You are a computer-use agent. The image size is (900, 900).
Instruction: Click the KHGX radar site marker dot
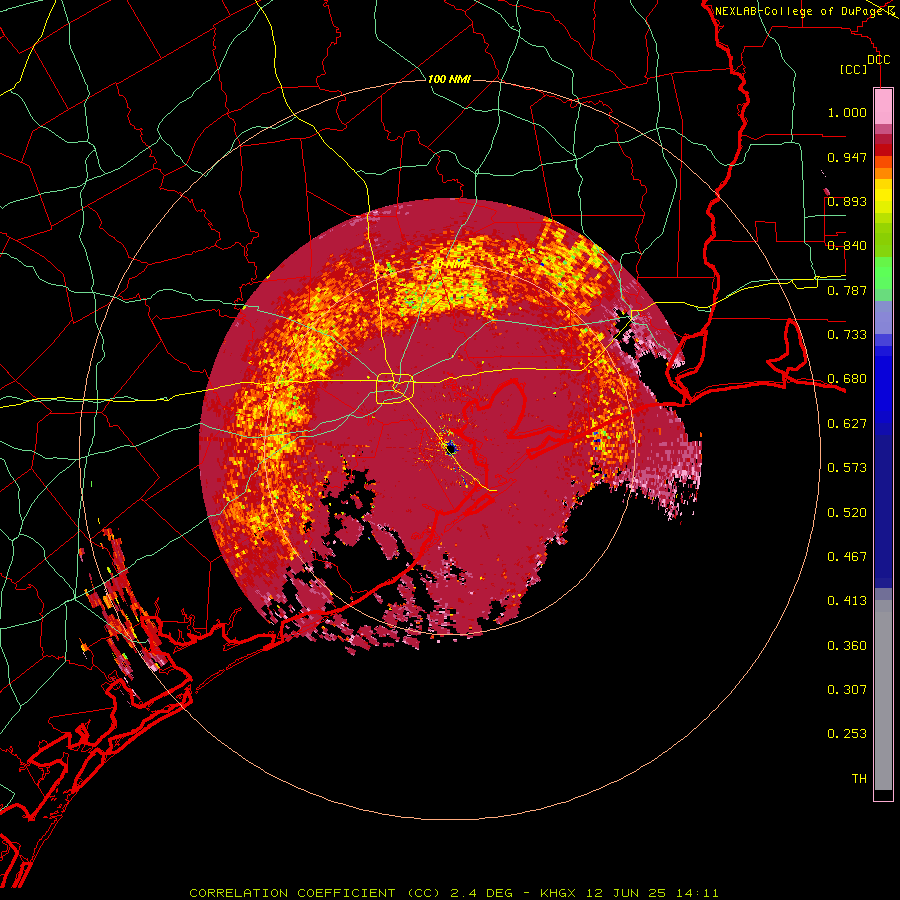451,448
